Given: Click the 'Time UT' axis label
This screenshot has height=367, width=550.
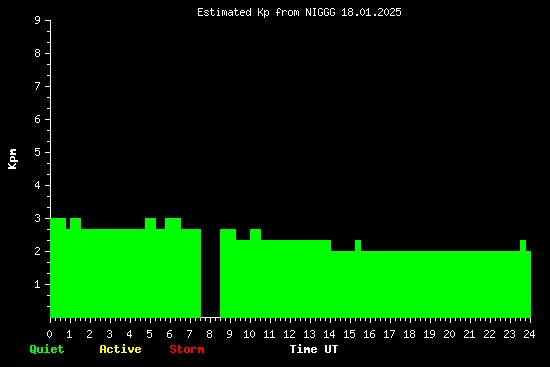Looking at the screenshot, I should (314, 349).
